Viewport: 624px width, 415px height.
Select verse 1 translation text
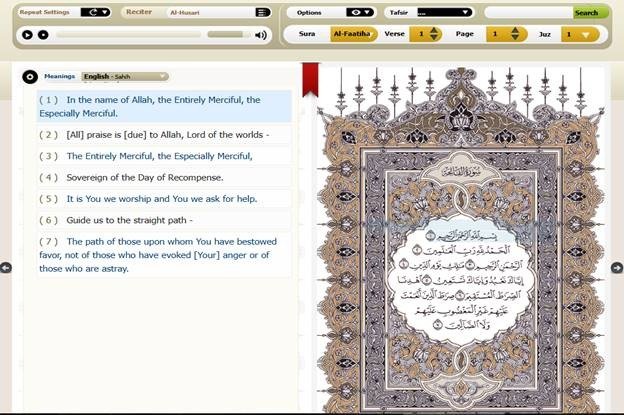[164, 106]
